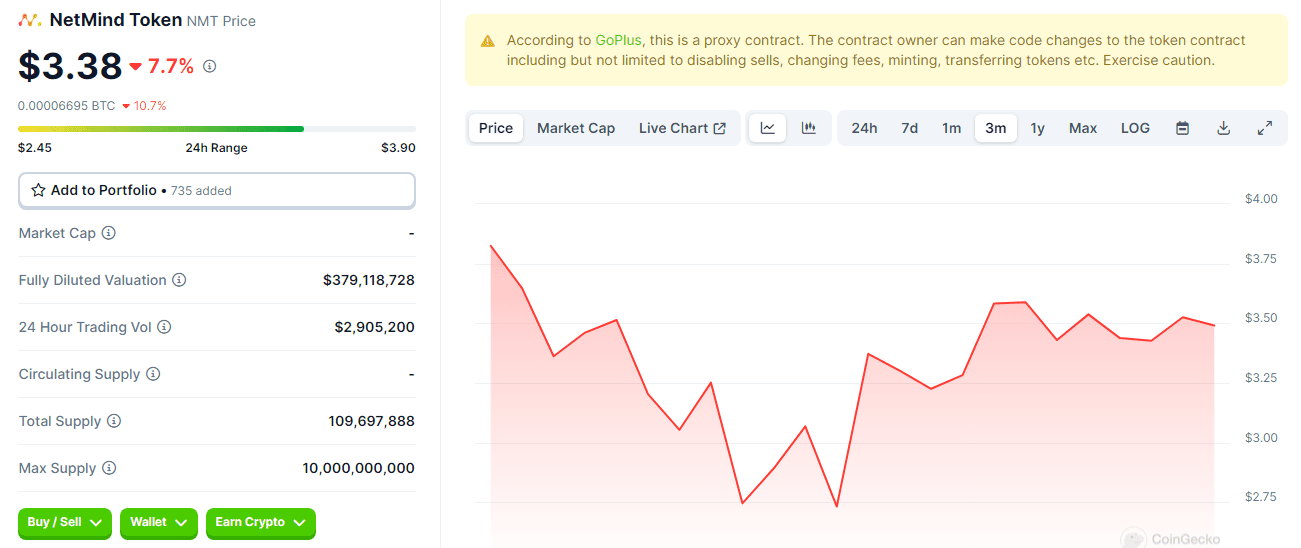Viewport: 1301px width, 548px height.
Task: Select the 7d time range
Action: pyautogui.click(x=909, y=128)
